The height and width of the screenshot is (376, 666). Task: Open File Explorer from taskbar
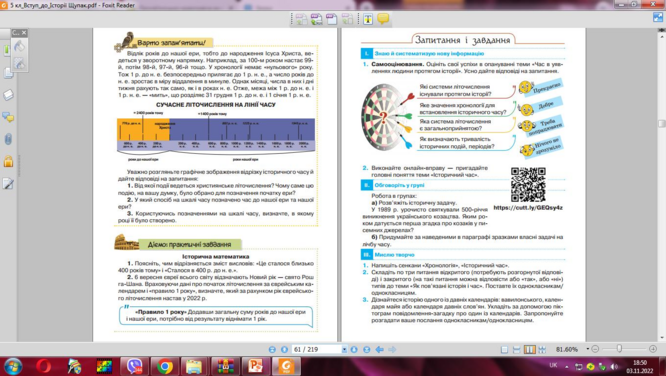195,366
